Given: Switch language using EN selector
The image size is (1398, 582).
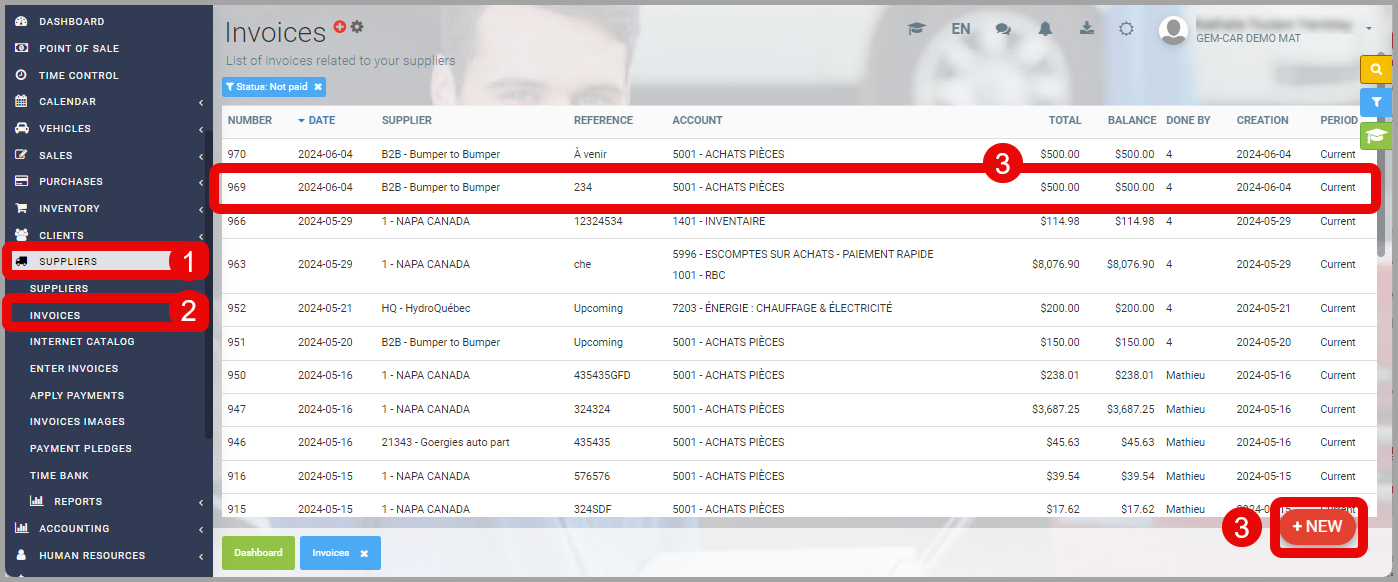Looking at the screenshot, I should [x=960, y=29].
